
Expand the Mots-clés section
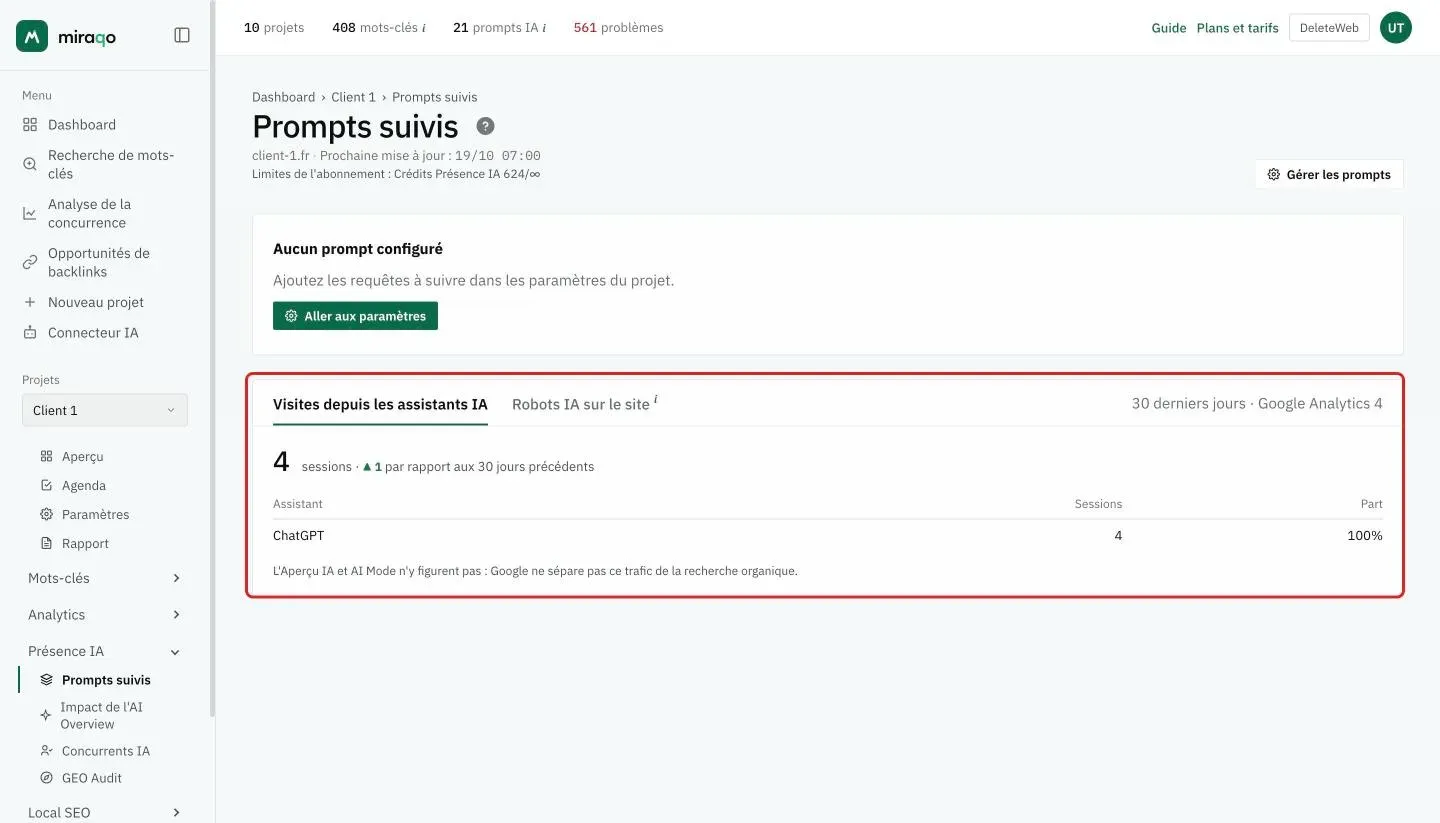[105, 578]
